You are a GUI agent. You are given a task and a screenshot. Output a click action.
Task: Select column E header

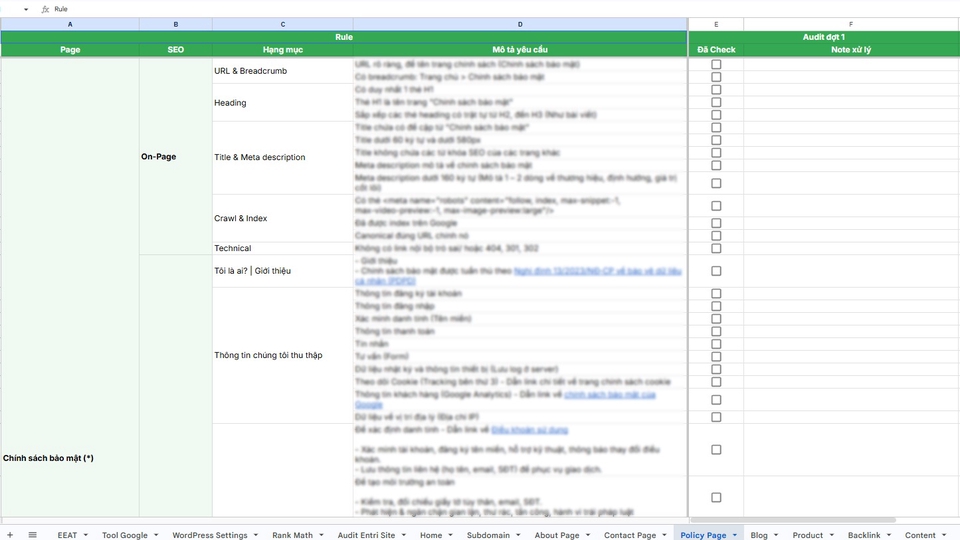tap(716, 24)
